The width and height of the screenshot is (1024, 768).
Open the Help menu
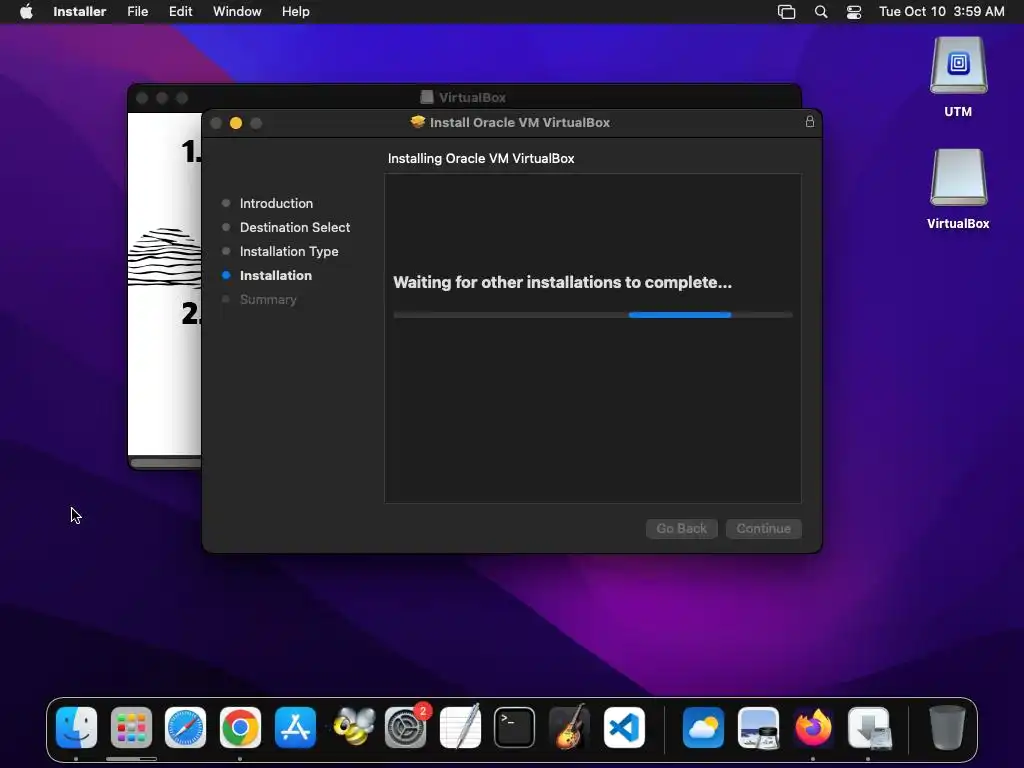coord(295,12)
